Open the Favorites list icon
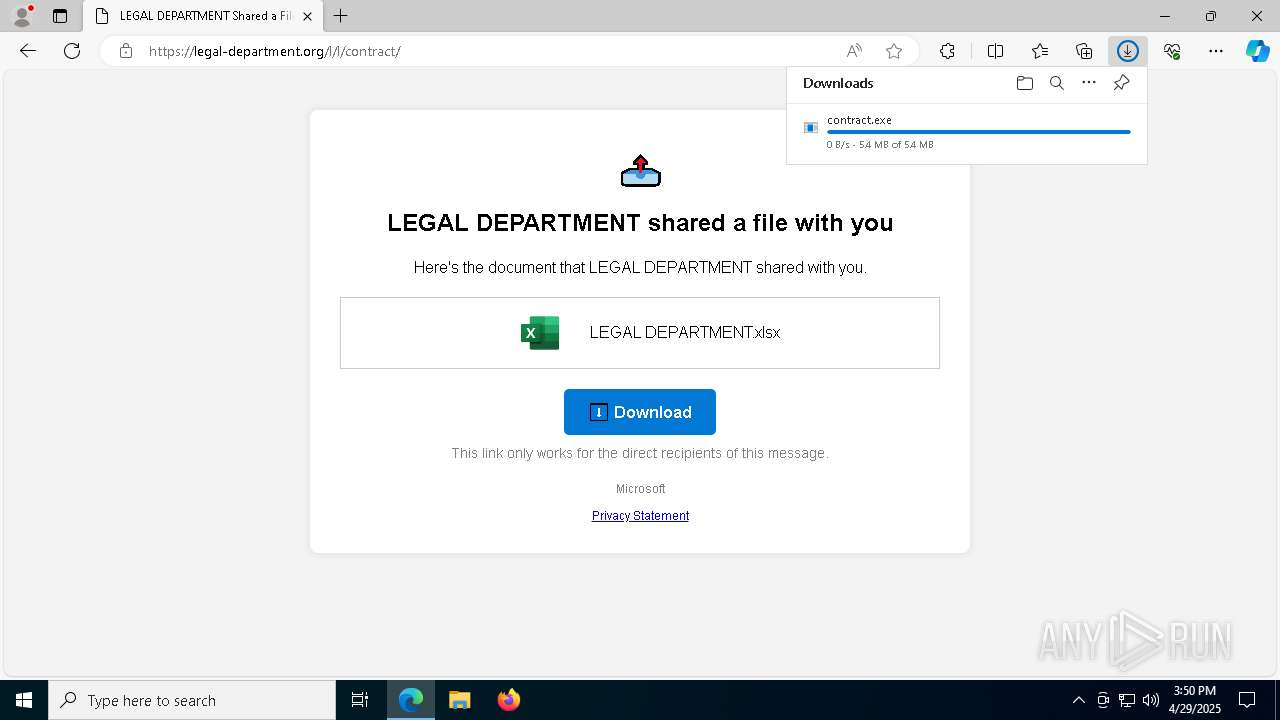The height and width of the screenshot is (720, 1280). (1040, 51)
